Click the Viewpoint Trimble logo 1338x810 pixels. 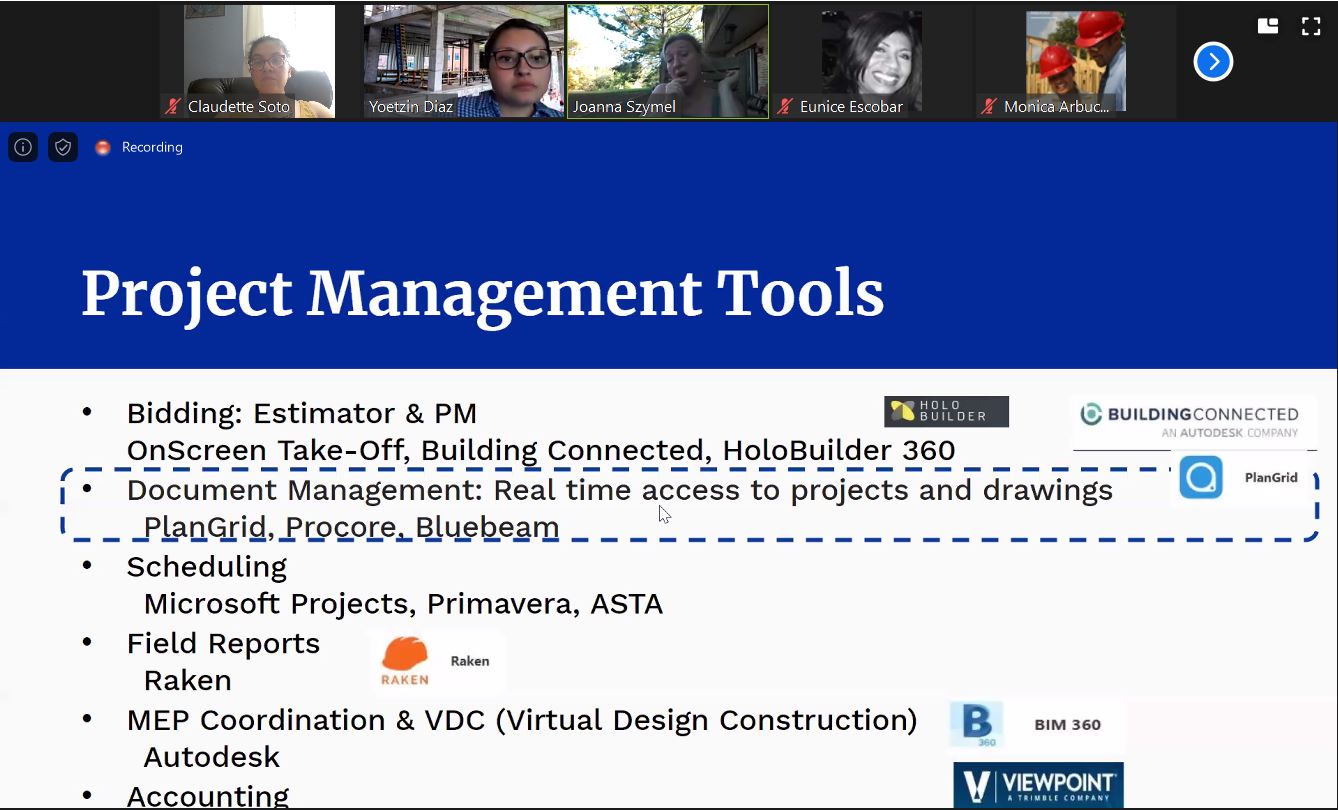(x=1038, y=784)
